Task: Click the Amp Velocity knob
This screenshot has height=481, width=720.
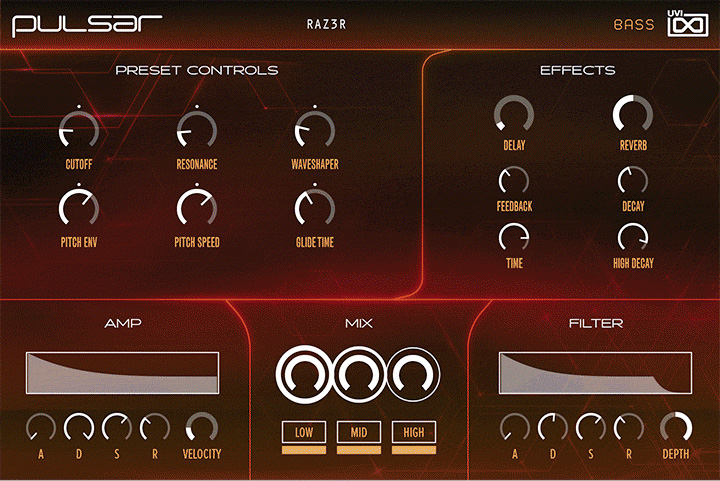Action: [202, 428]
